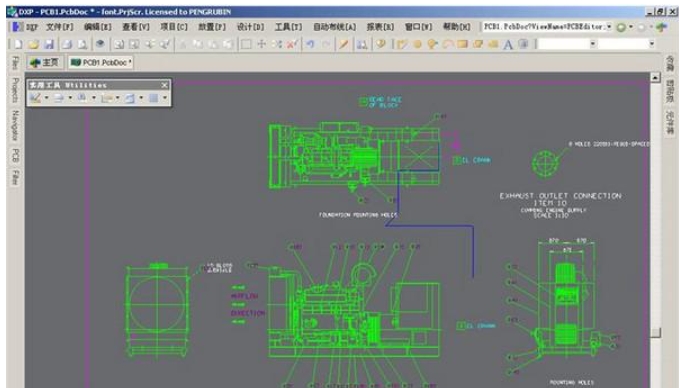
Task: Click the new blank document icon
Action: [18, 44]
